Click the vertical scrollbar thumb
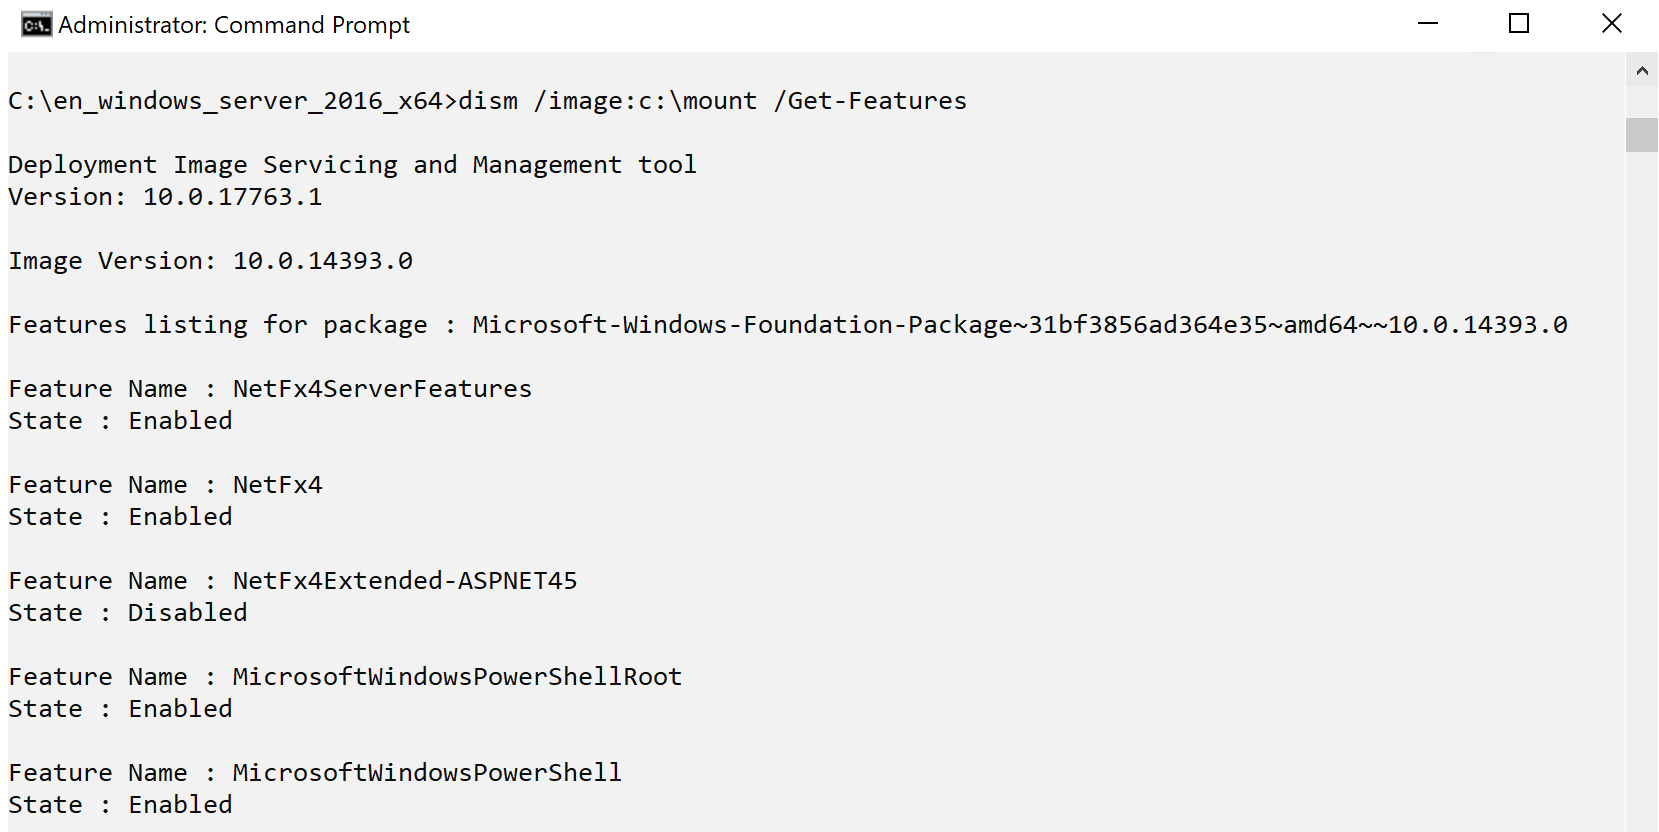 [x=1641, y=135]
